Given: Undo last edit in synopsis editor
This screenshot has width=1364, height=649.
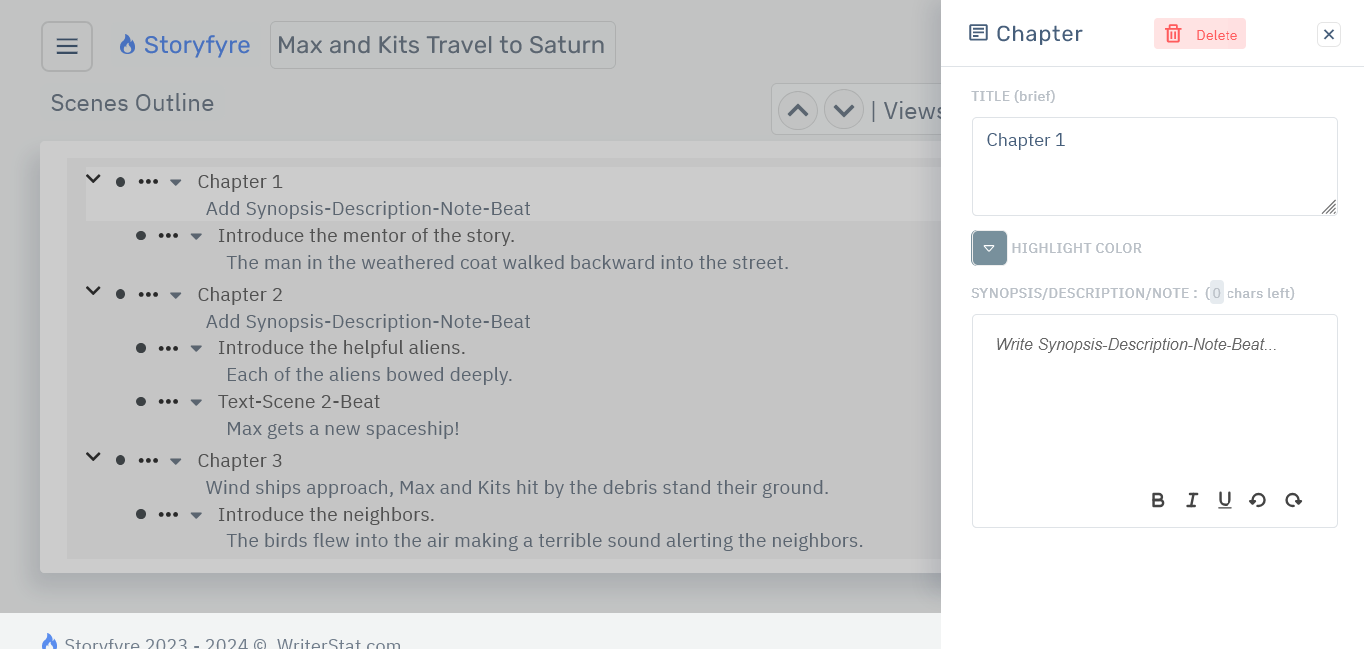Looking at the screenshot, I should pos(1258,500).
